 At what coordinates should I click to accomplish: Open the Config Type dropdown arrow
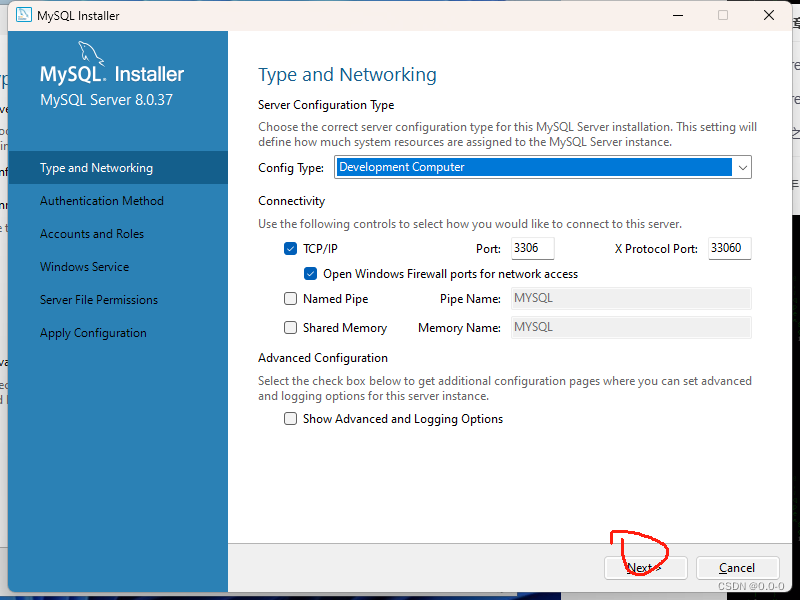click(743, 167)
